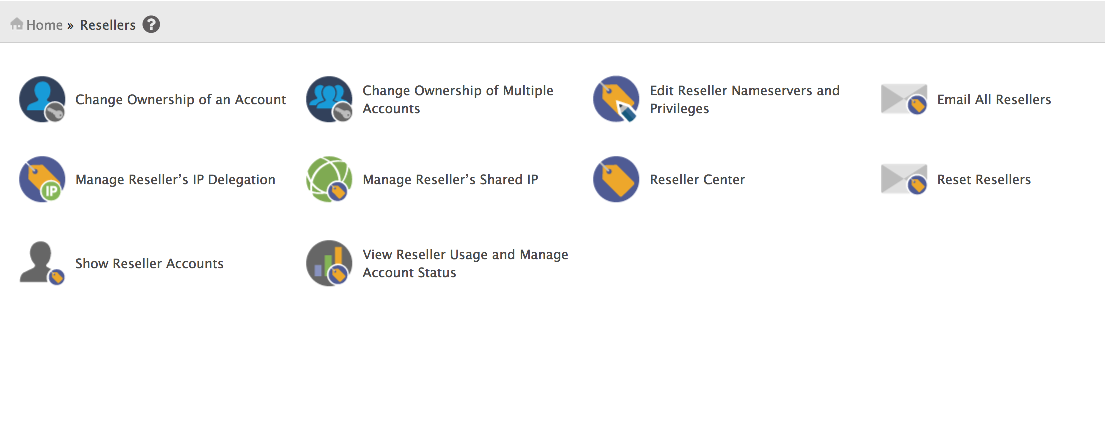Click the Change Ownership of Multiple Accounts icon

click(329, 99)
